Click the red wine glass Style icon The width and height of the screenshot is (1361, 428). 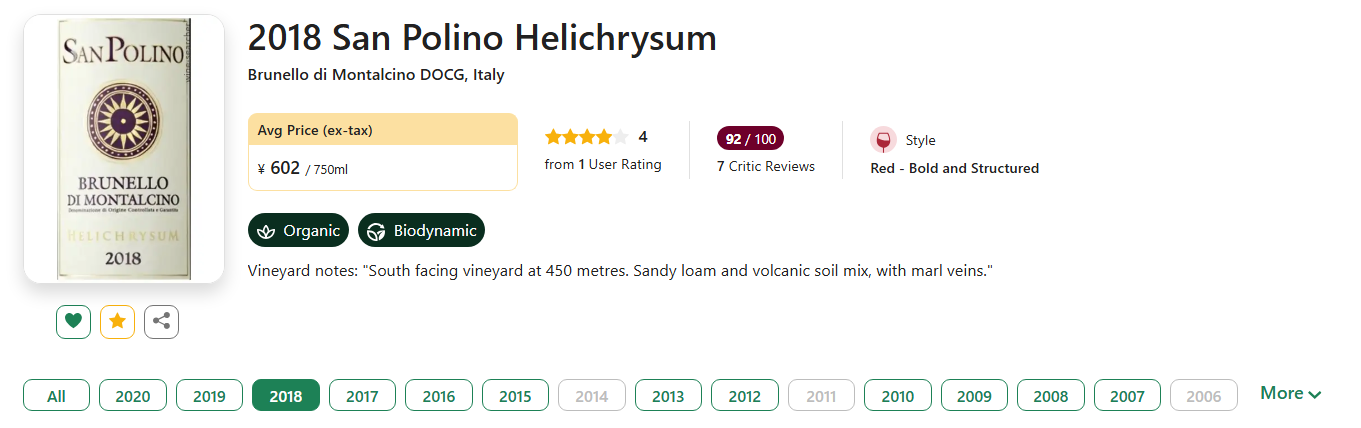pos(883,140)
